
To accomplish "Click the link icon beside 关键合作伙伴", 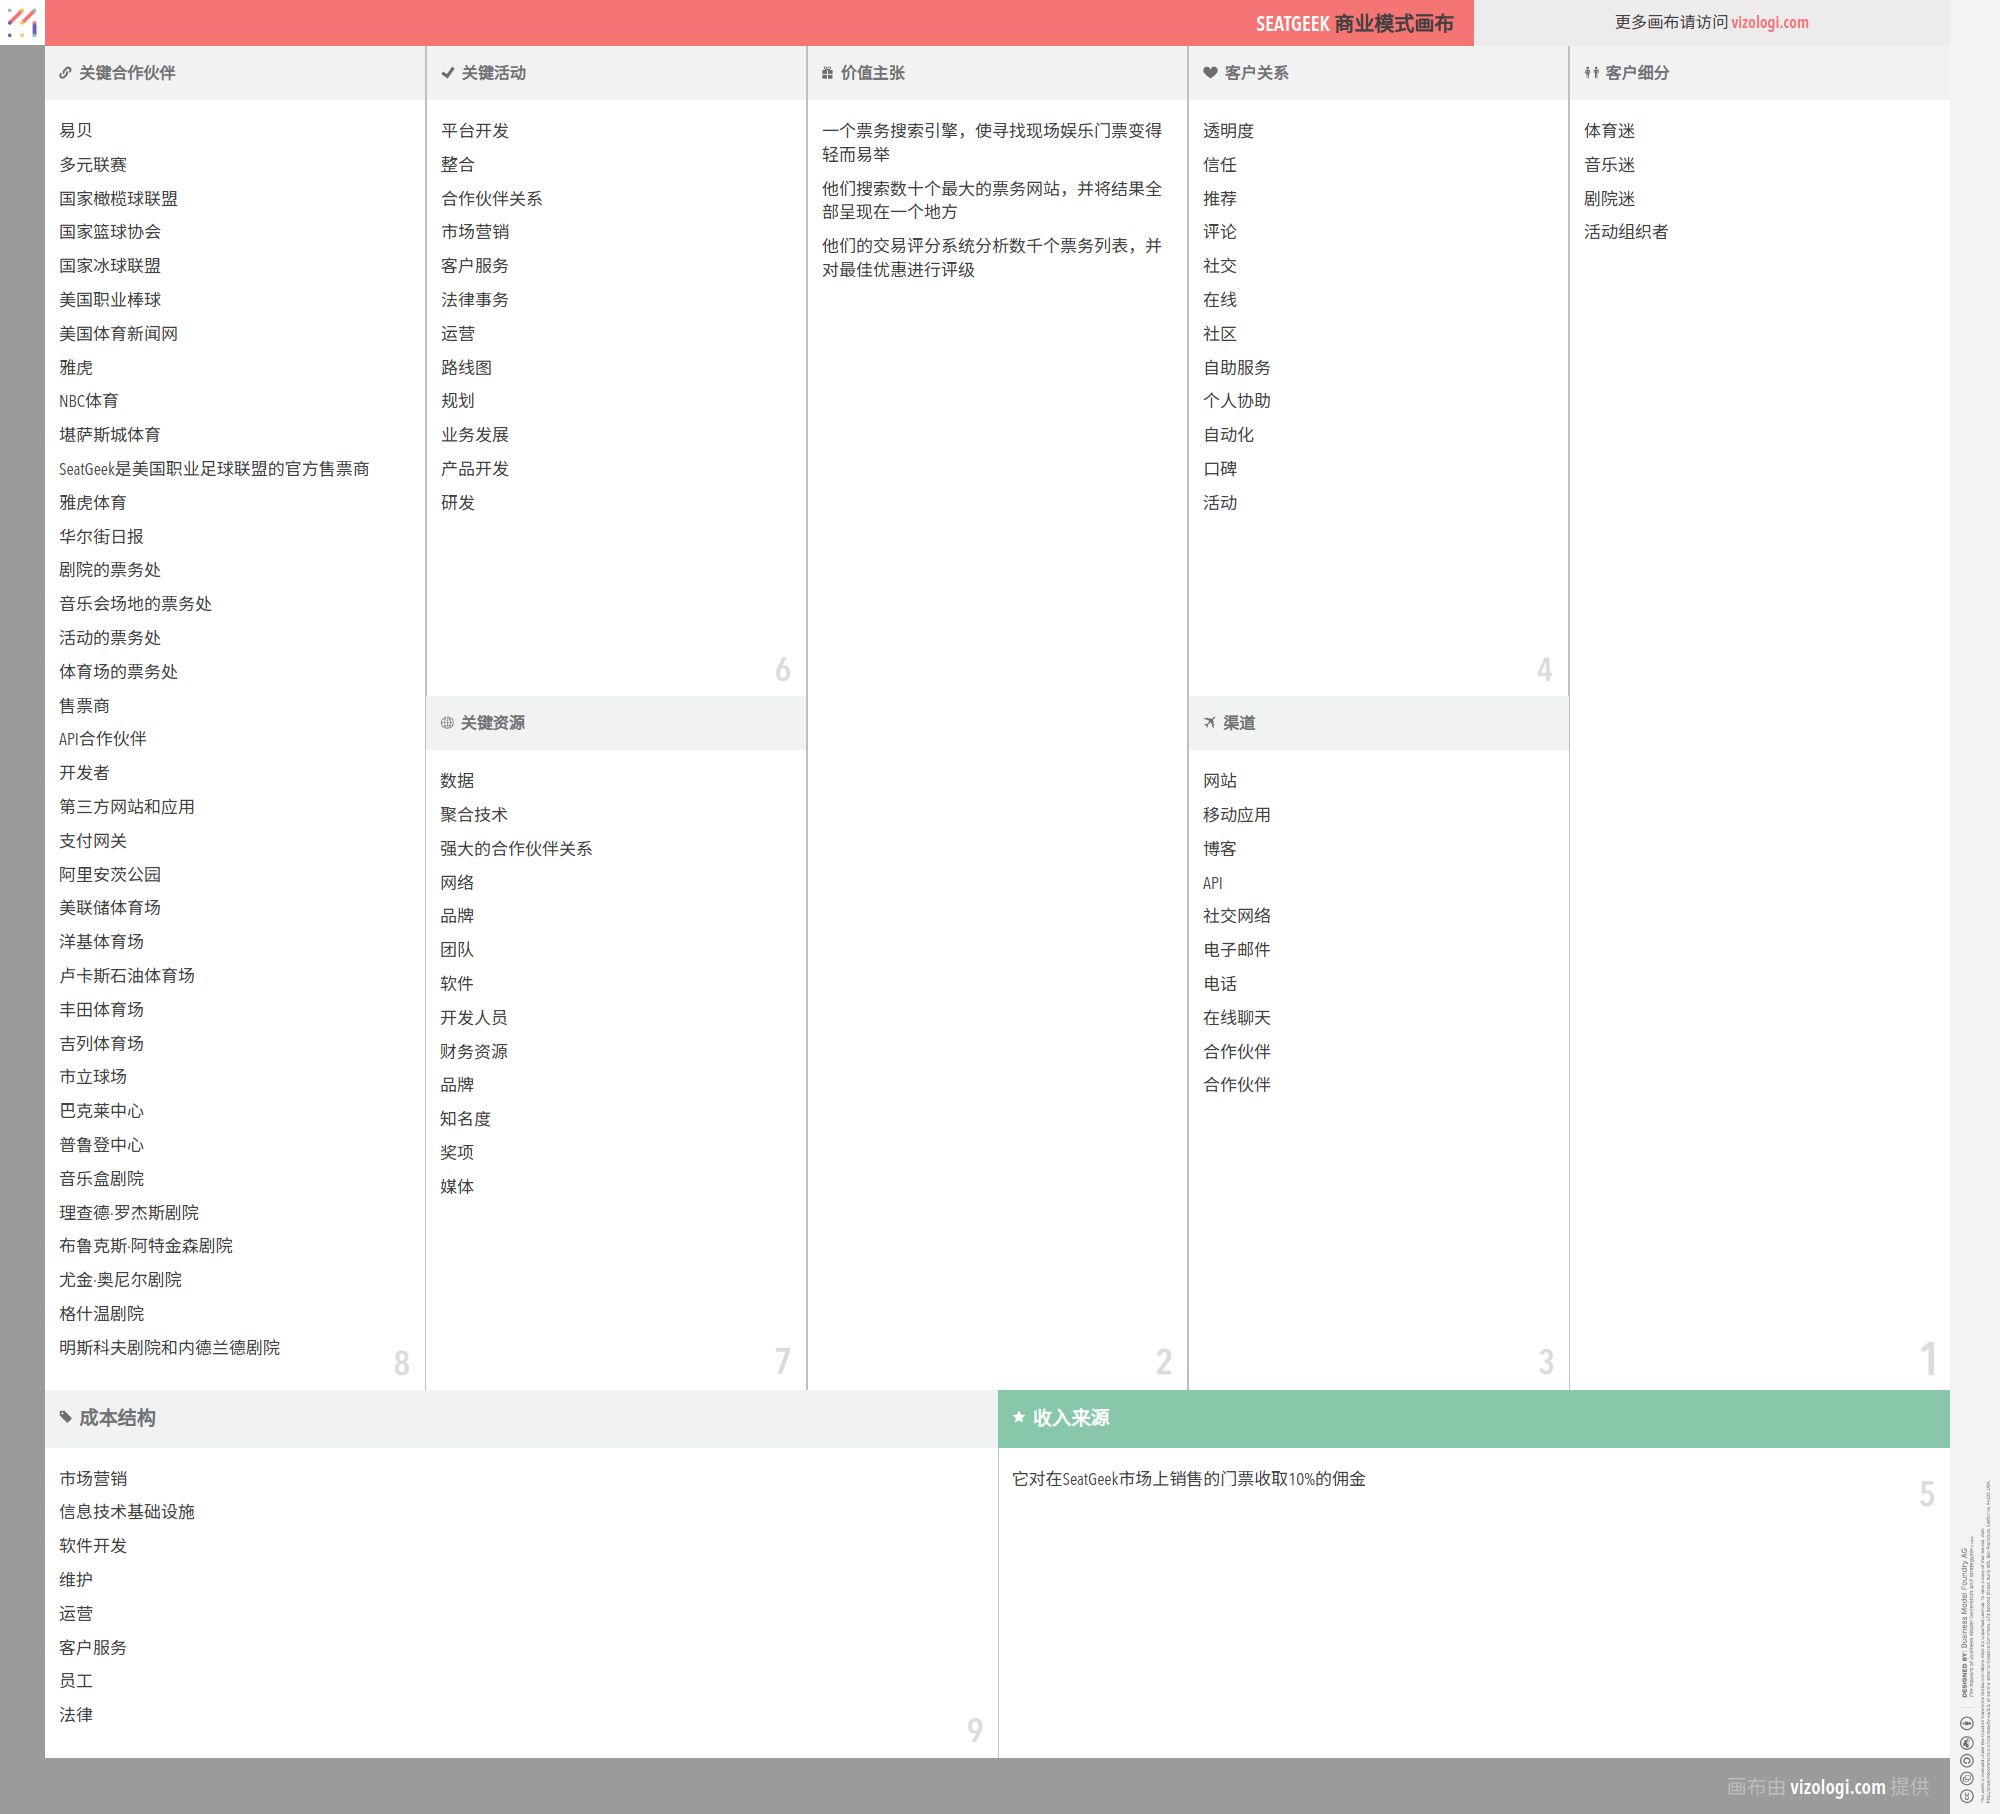I will pyautogui.click(x=65, y=73).
